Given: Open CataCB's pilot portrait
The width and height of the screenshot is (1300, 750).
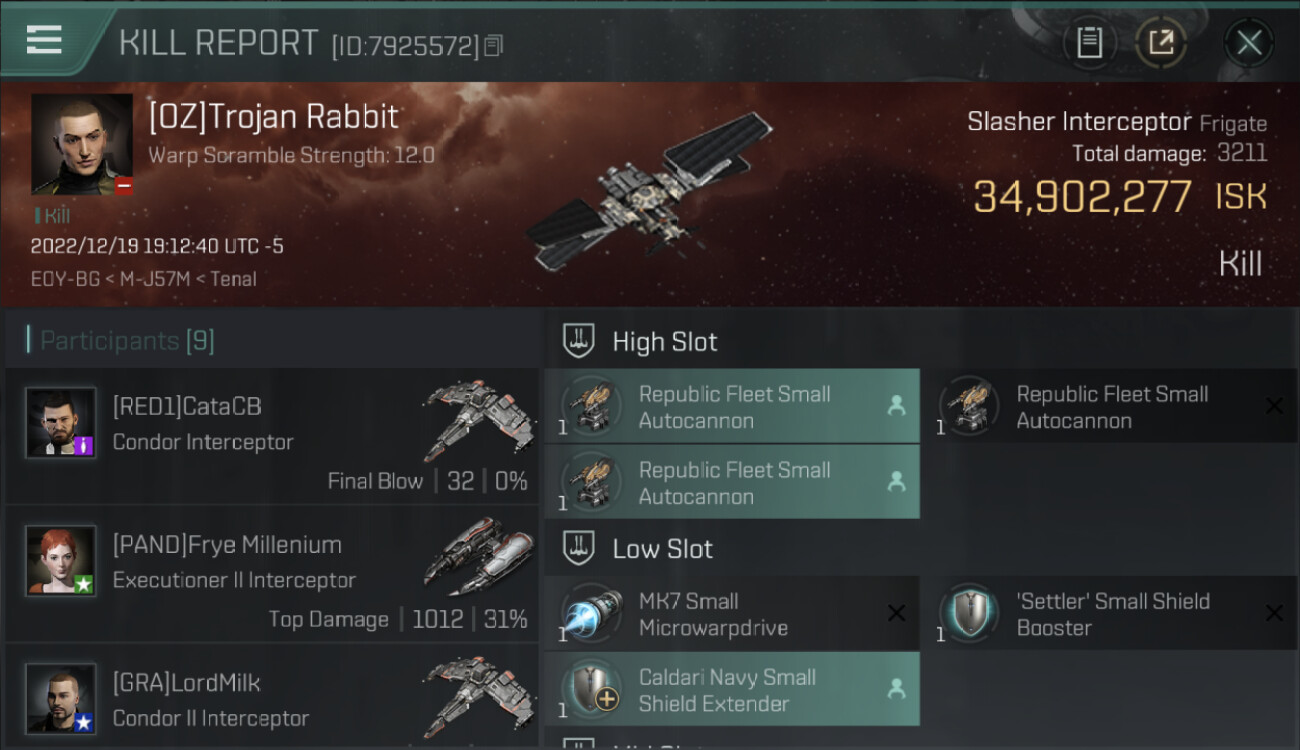Looking at the screenshot, I should point(61,422).
